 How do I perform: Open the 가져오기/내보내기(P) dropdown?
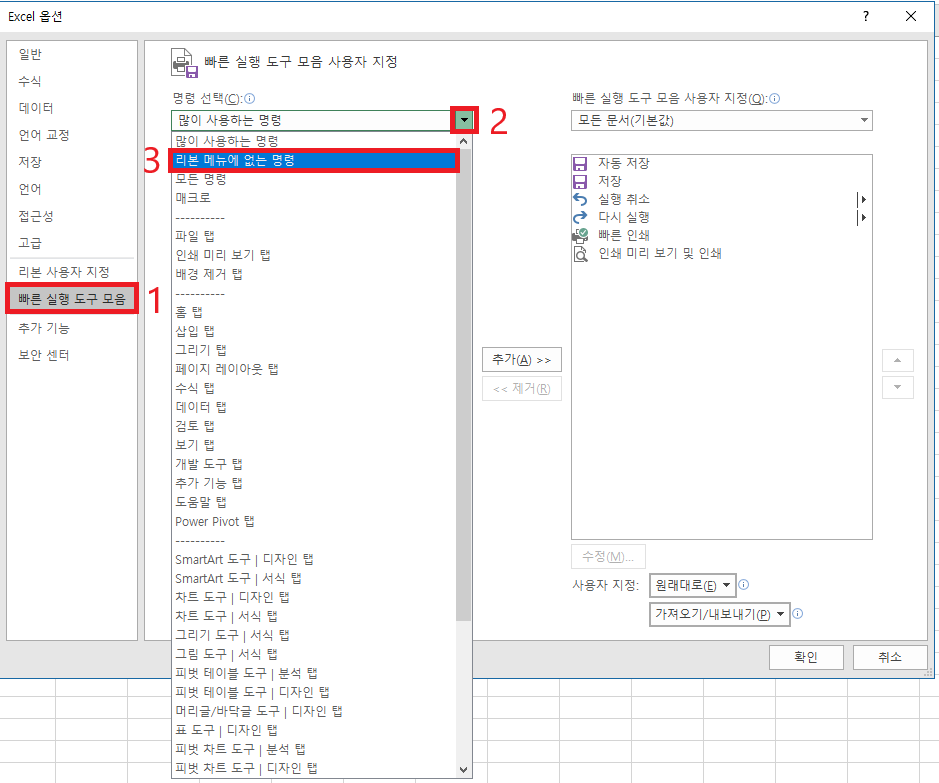pos(720,614)
